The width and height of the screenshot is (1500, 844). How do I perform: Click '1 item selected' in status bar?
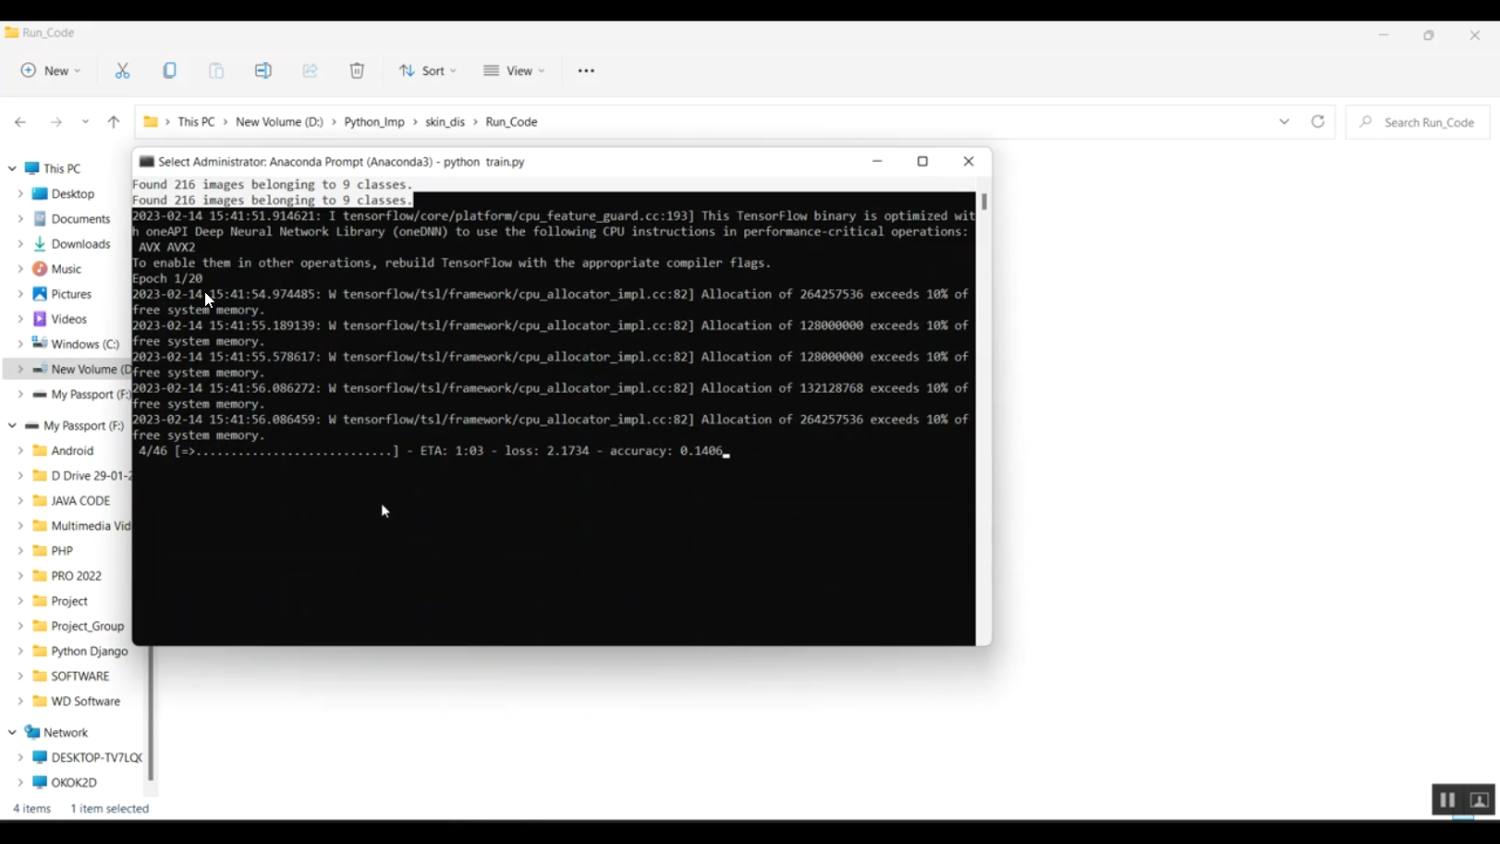coord(109,809)
